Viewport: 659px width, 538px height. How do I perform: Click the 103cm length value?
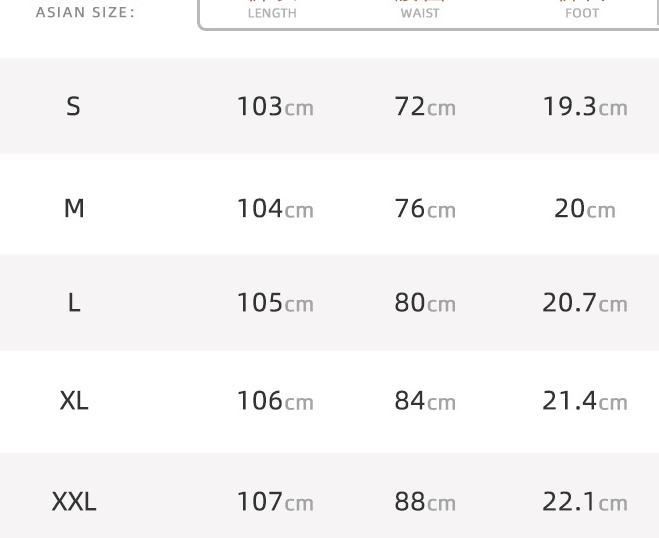point(275,106)
